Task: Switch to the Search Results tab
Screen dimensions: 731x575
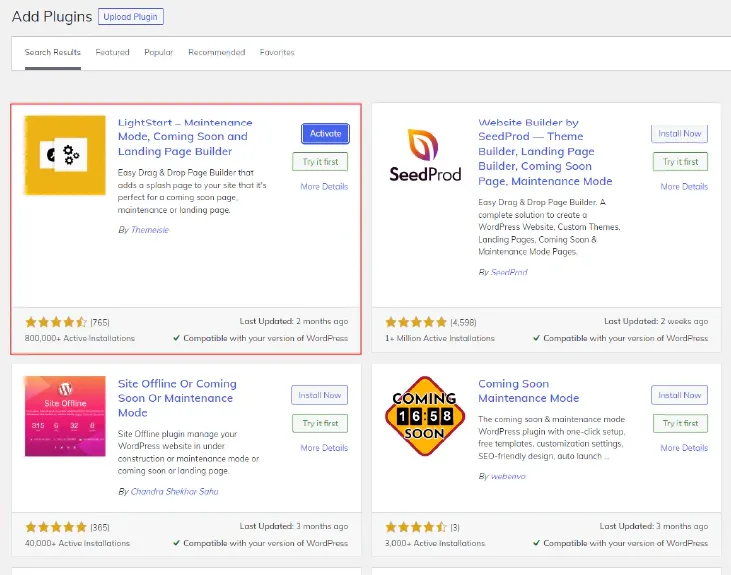Action: (x=53, y=52)
